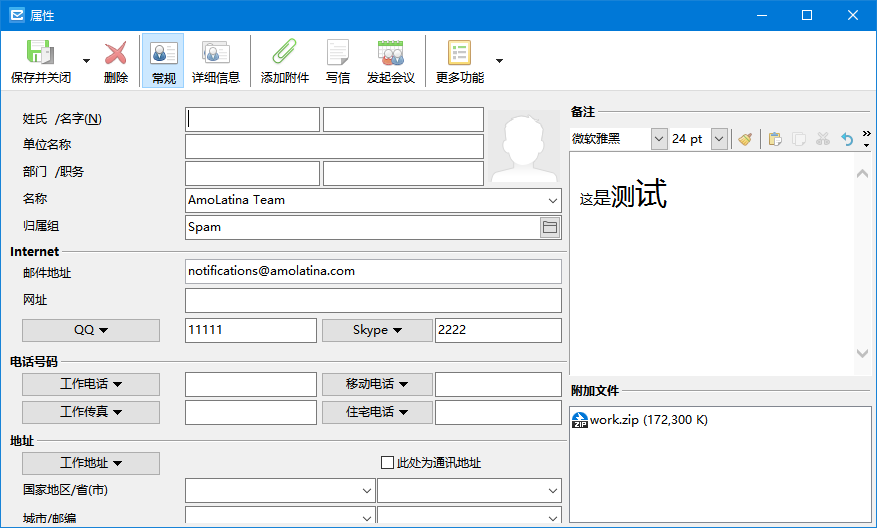The height and width of the screenshot is (528, 877).
Task: Expand the country/region (国家地区) combo box
Action: point(366,491)
